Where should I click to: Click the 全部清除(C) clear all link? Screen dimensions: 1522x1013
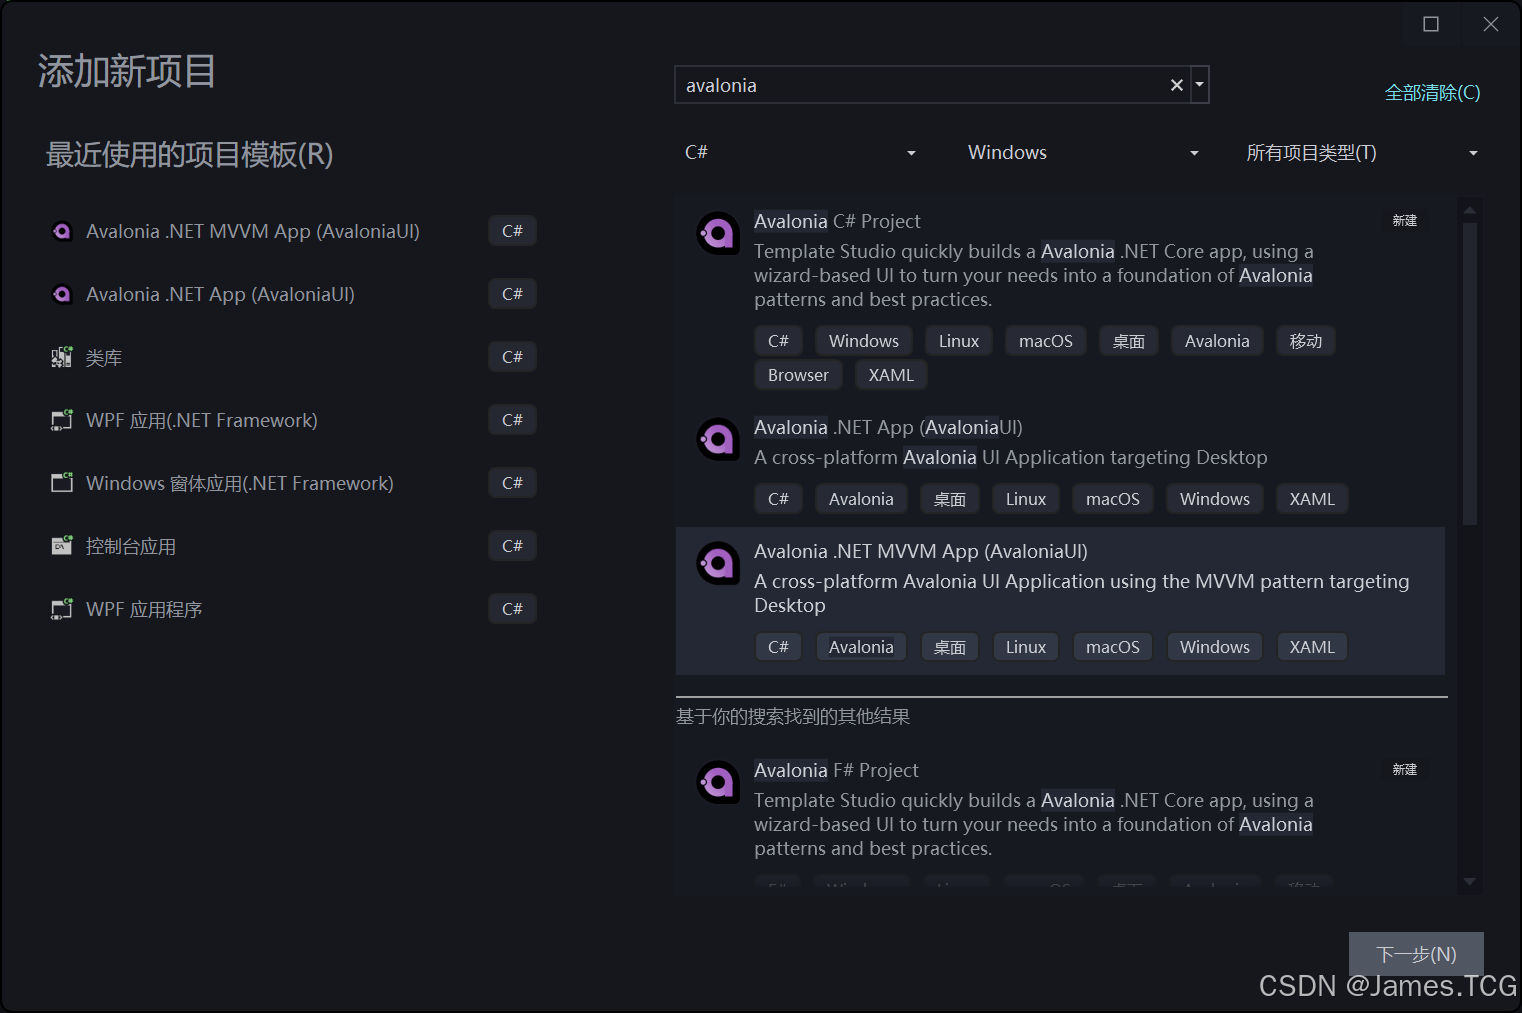coord(1432,93)
